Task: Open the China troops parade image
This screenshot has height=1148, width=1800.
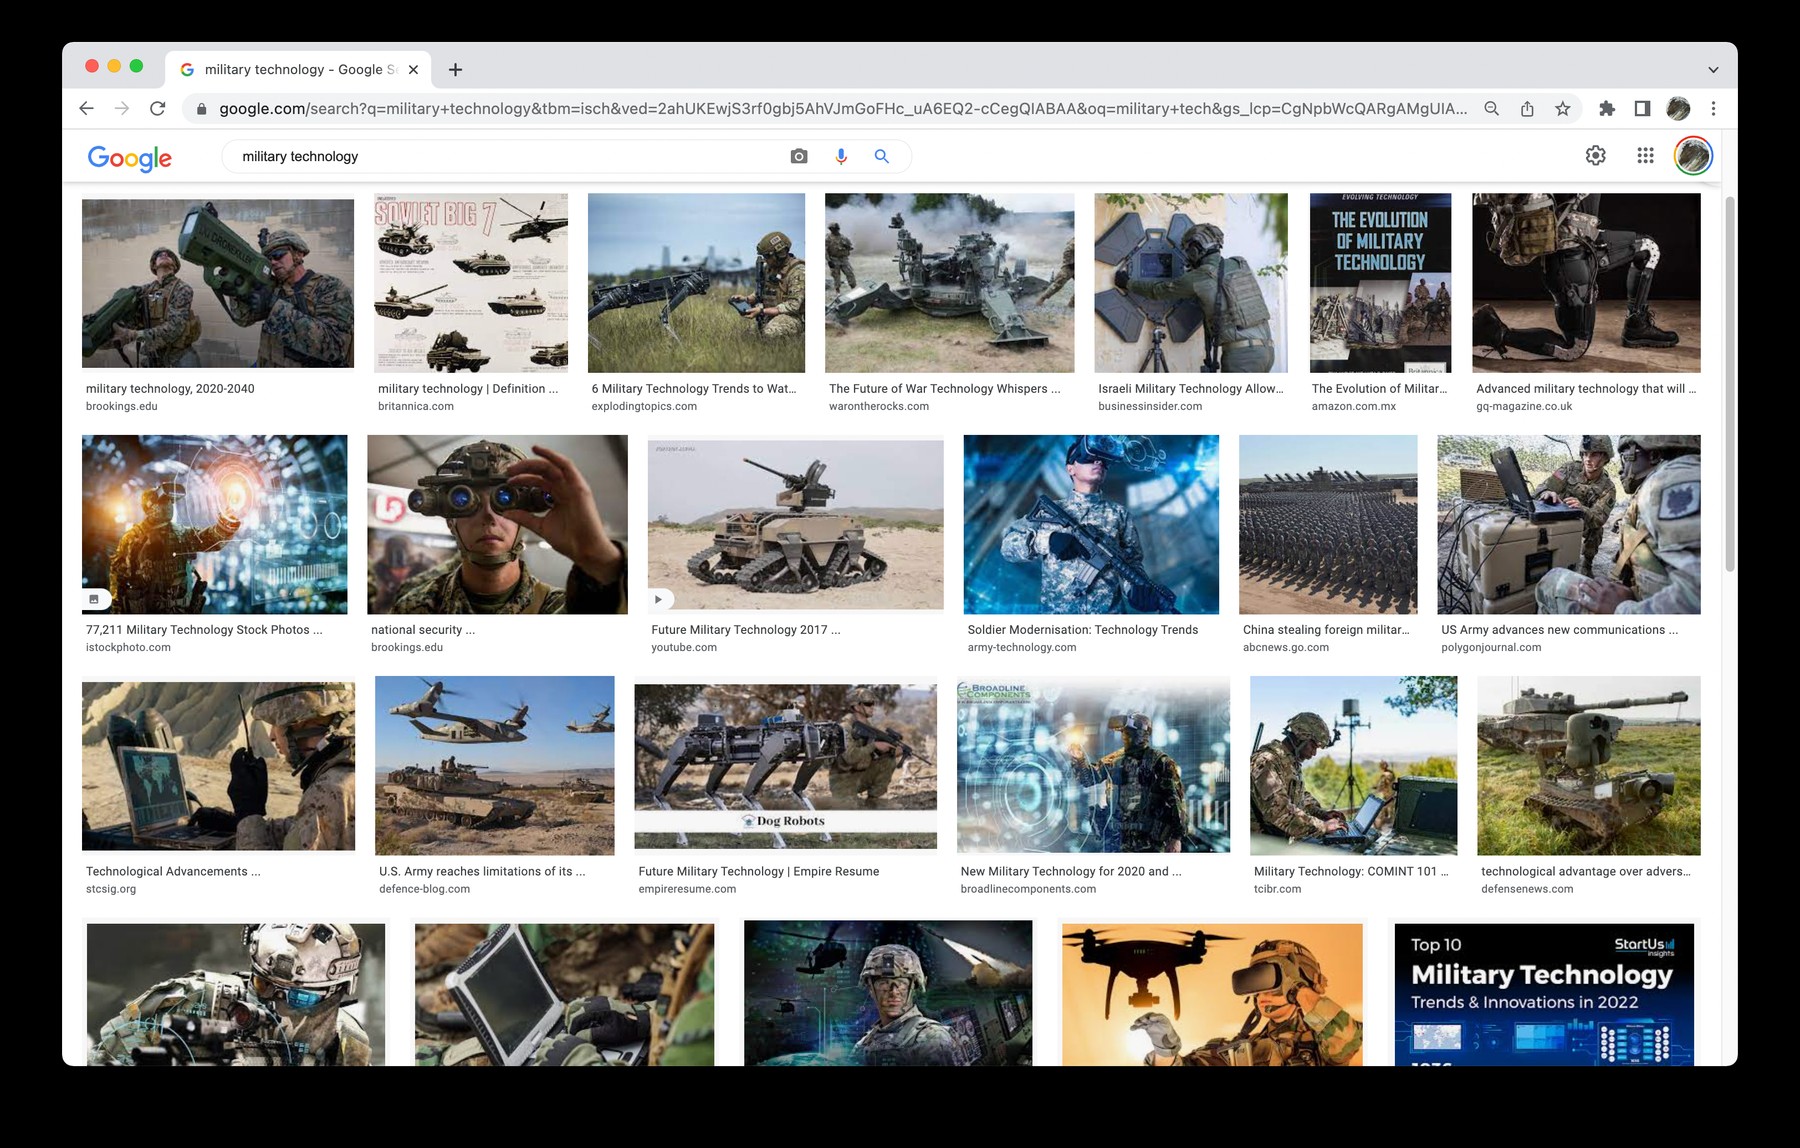Action: (x=1328, y=524)
